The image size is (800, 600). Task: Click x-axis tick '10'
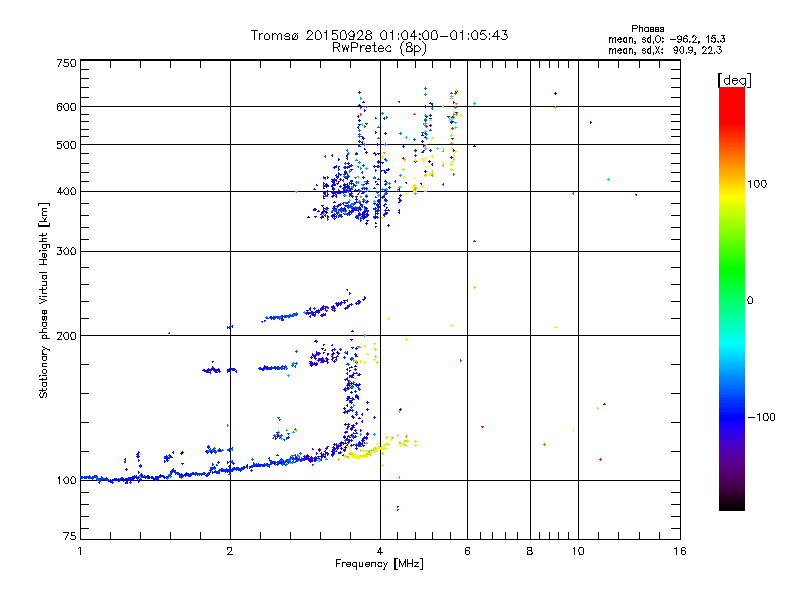pos(578,551)
